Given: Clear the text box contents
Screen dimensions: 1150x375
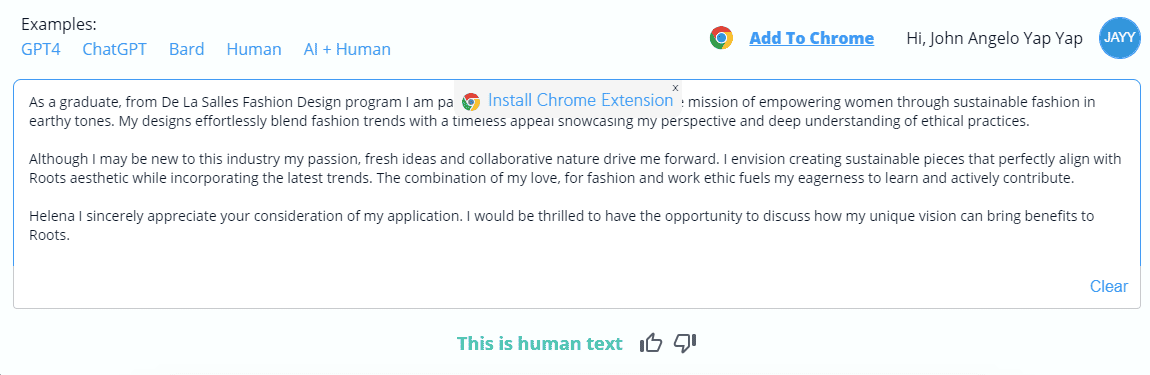Looking at the screenshot, I should pos(1109,286).
